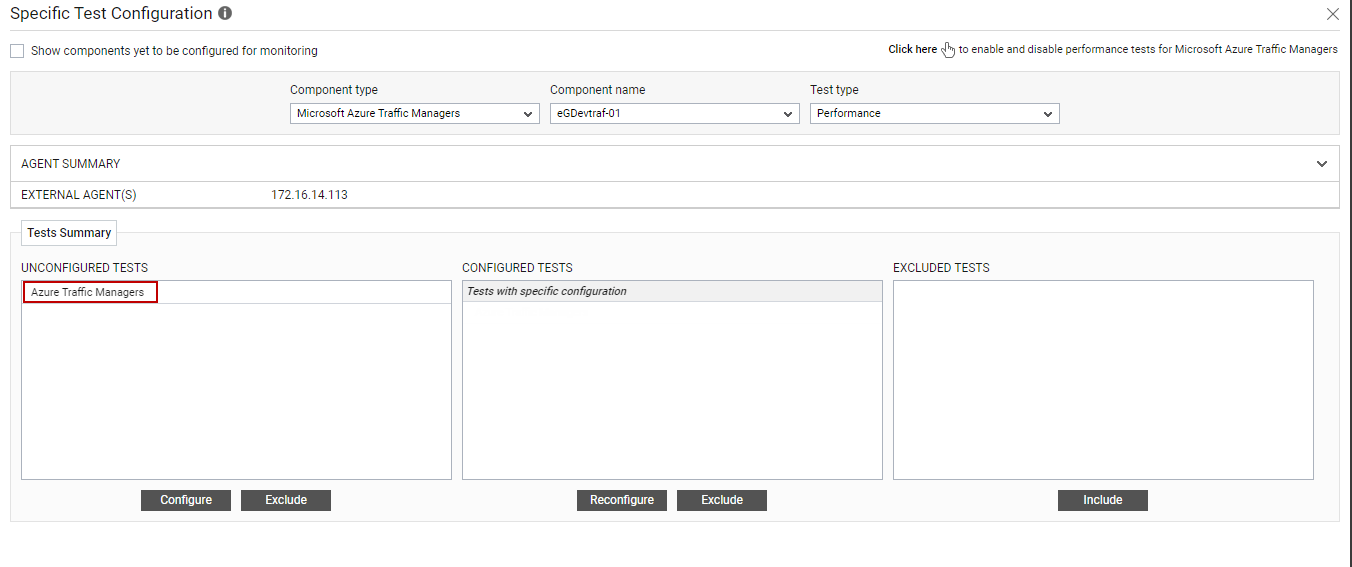Tick Show components yet to be configured checkbox

[x=17, y=50]
